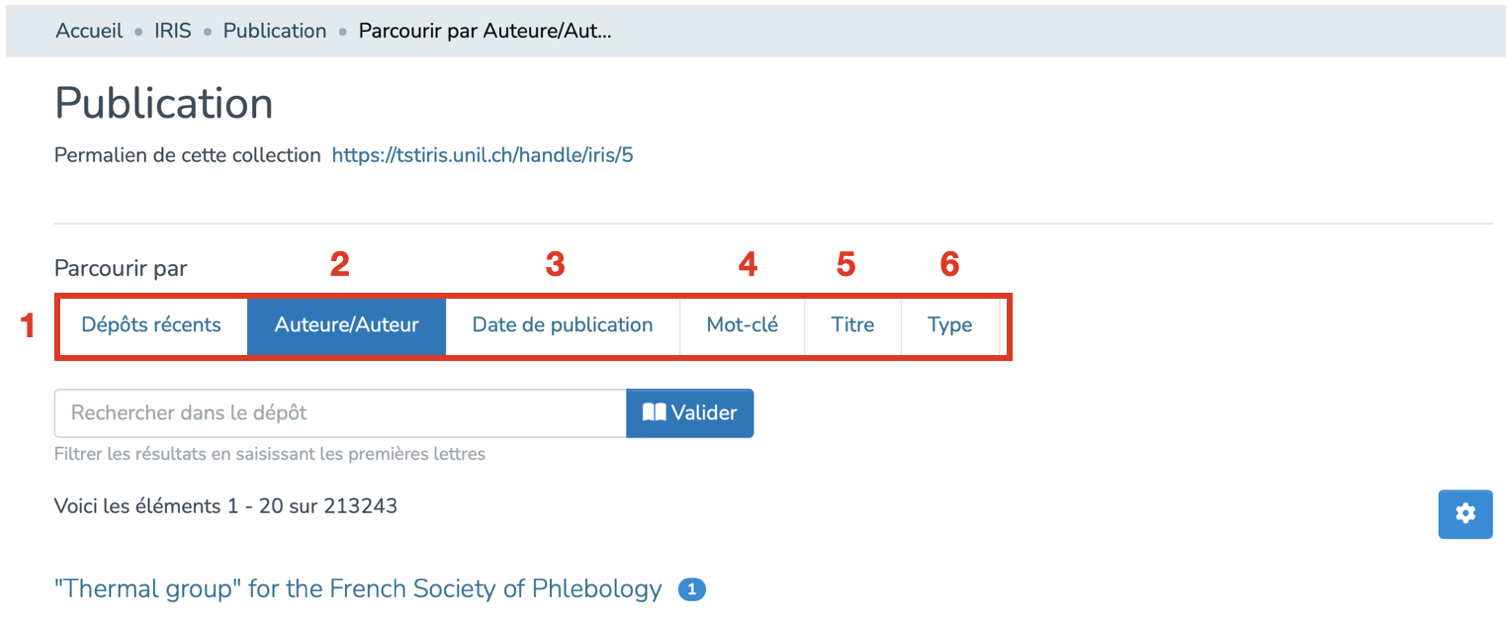Open "Thermal group" French Society of Phlebology entry

point(358,589)
